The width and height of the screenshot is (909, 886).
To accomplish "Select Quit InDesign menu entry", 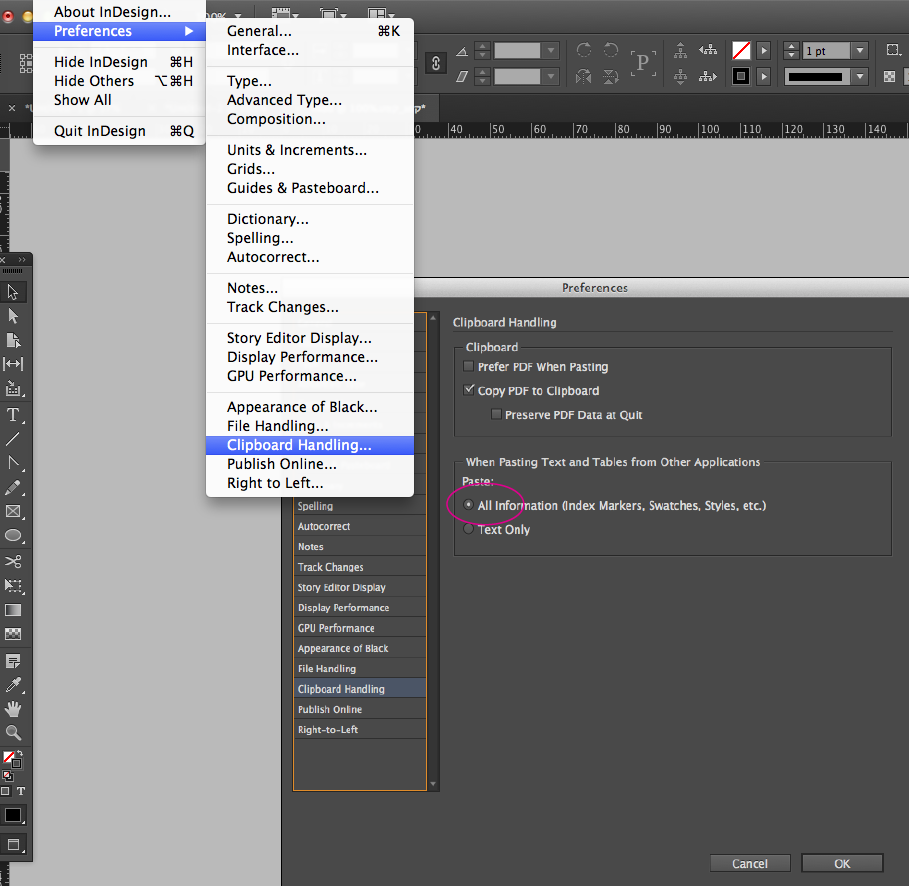I will pos(119,130).
